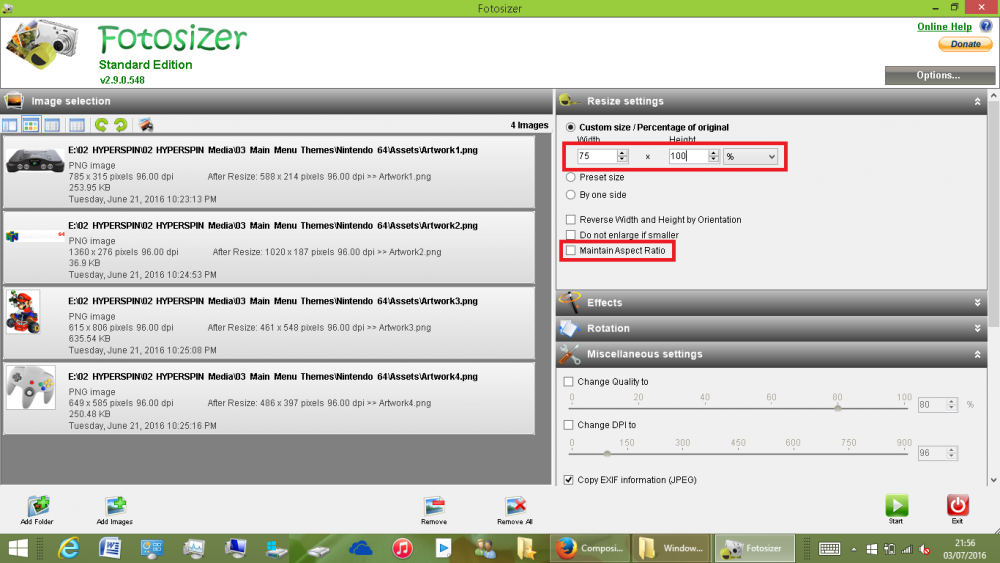Select the By one side option
Image resolution: width=1000 pixels, height=563 pixels.
[571, 194]
